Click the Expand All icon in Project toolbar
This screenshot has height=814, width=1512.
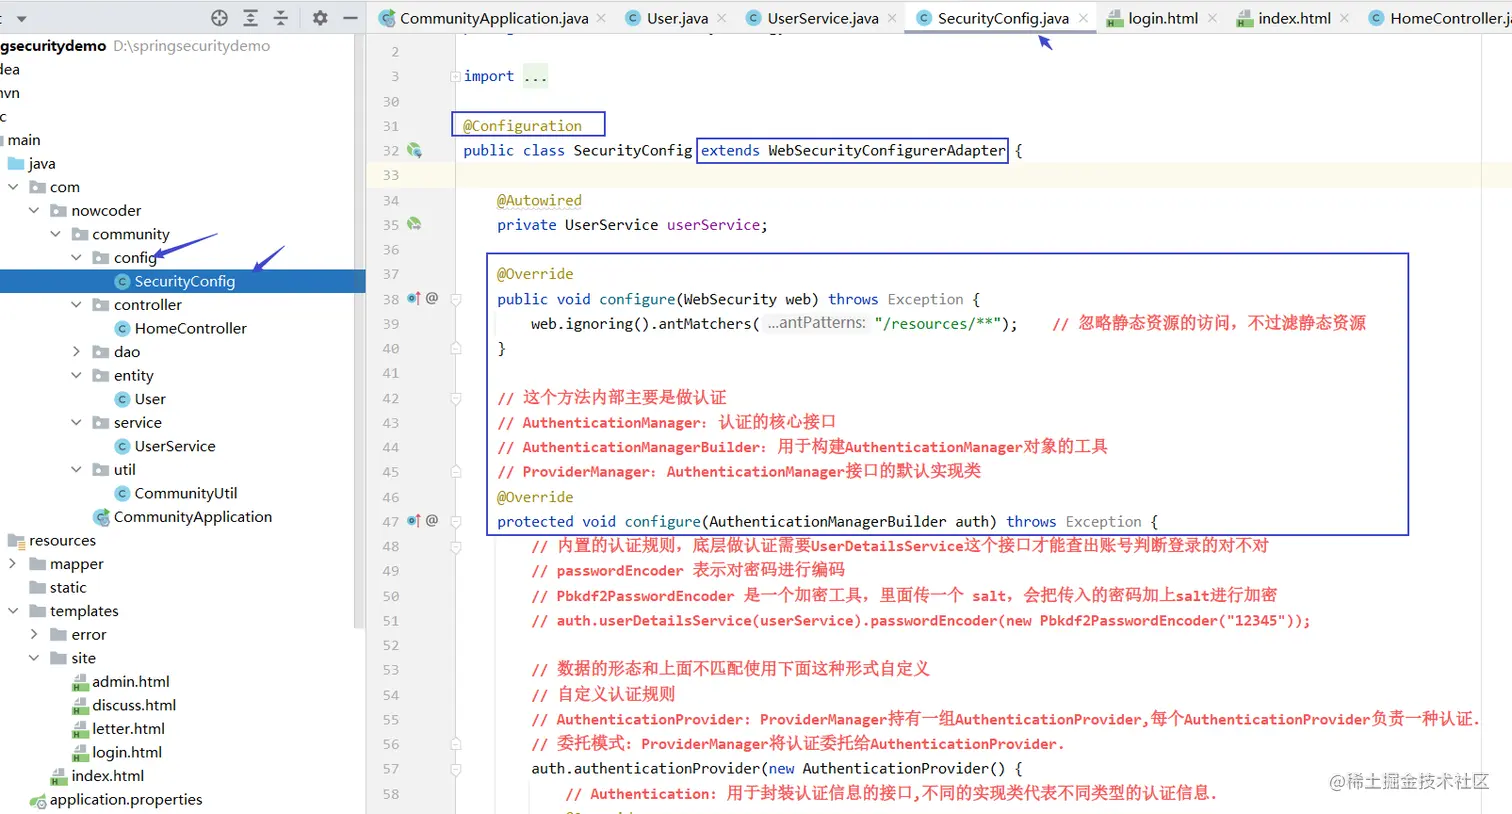(251, 18)
